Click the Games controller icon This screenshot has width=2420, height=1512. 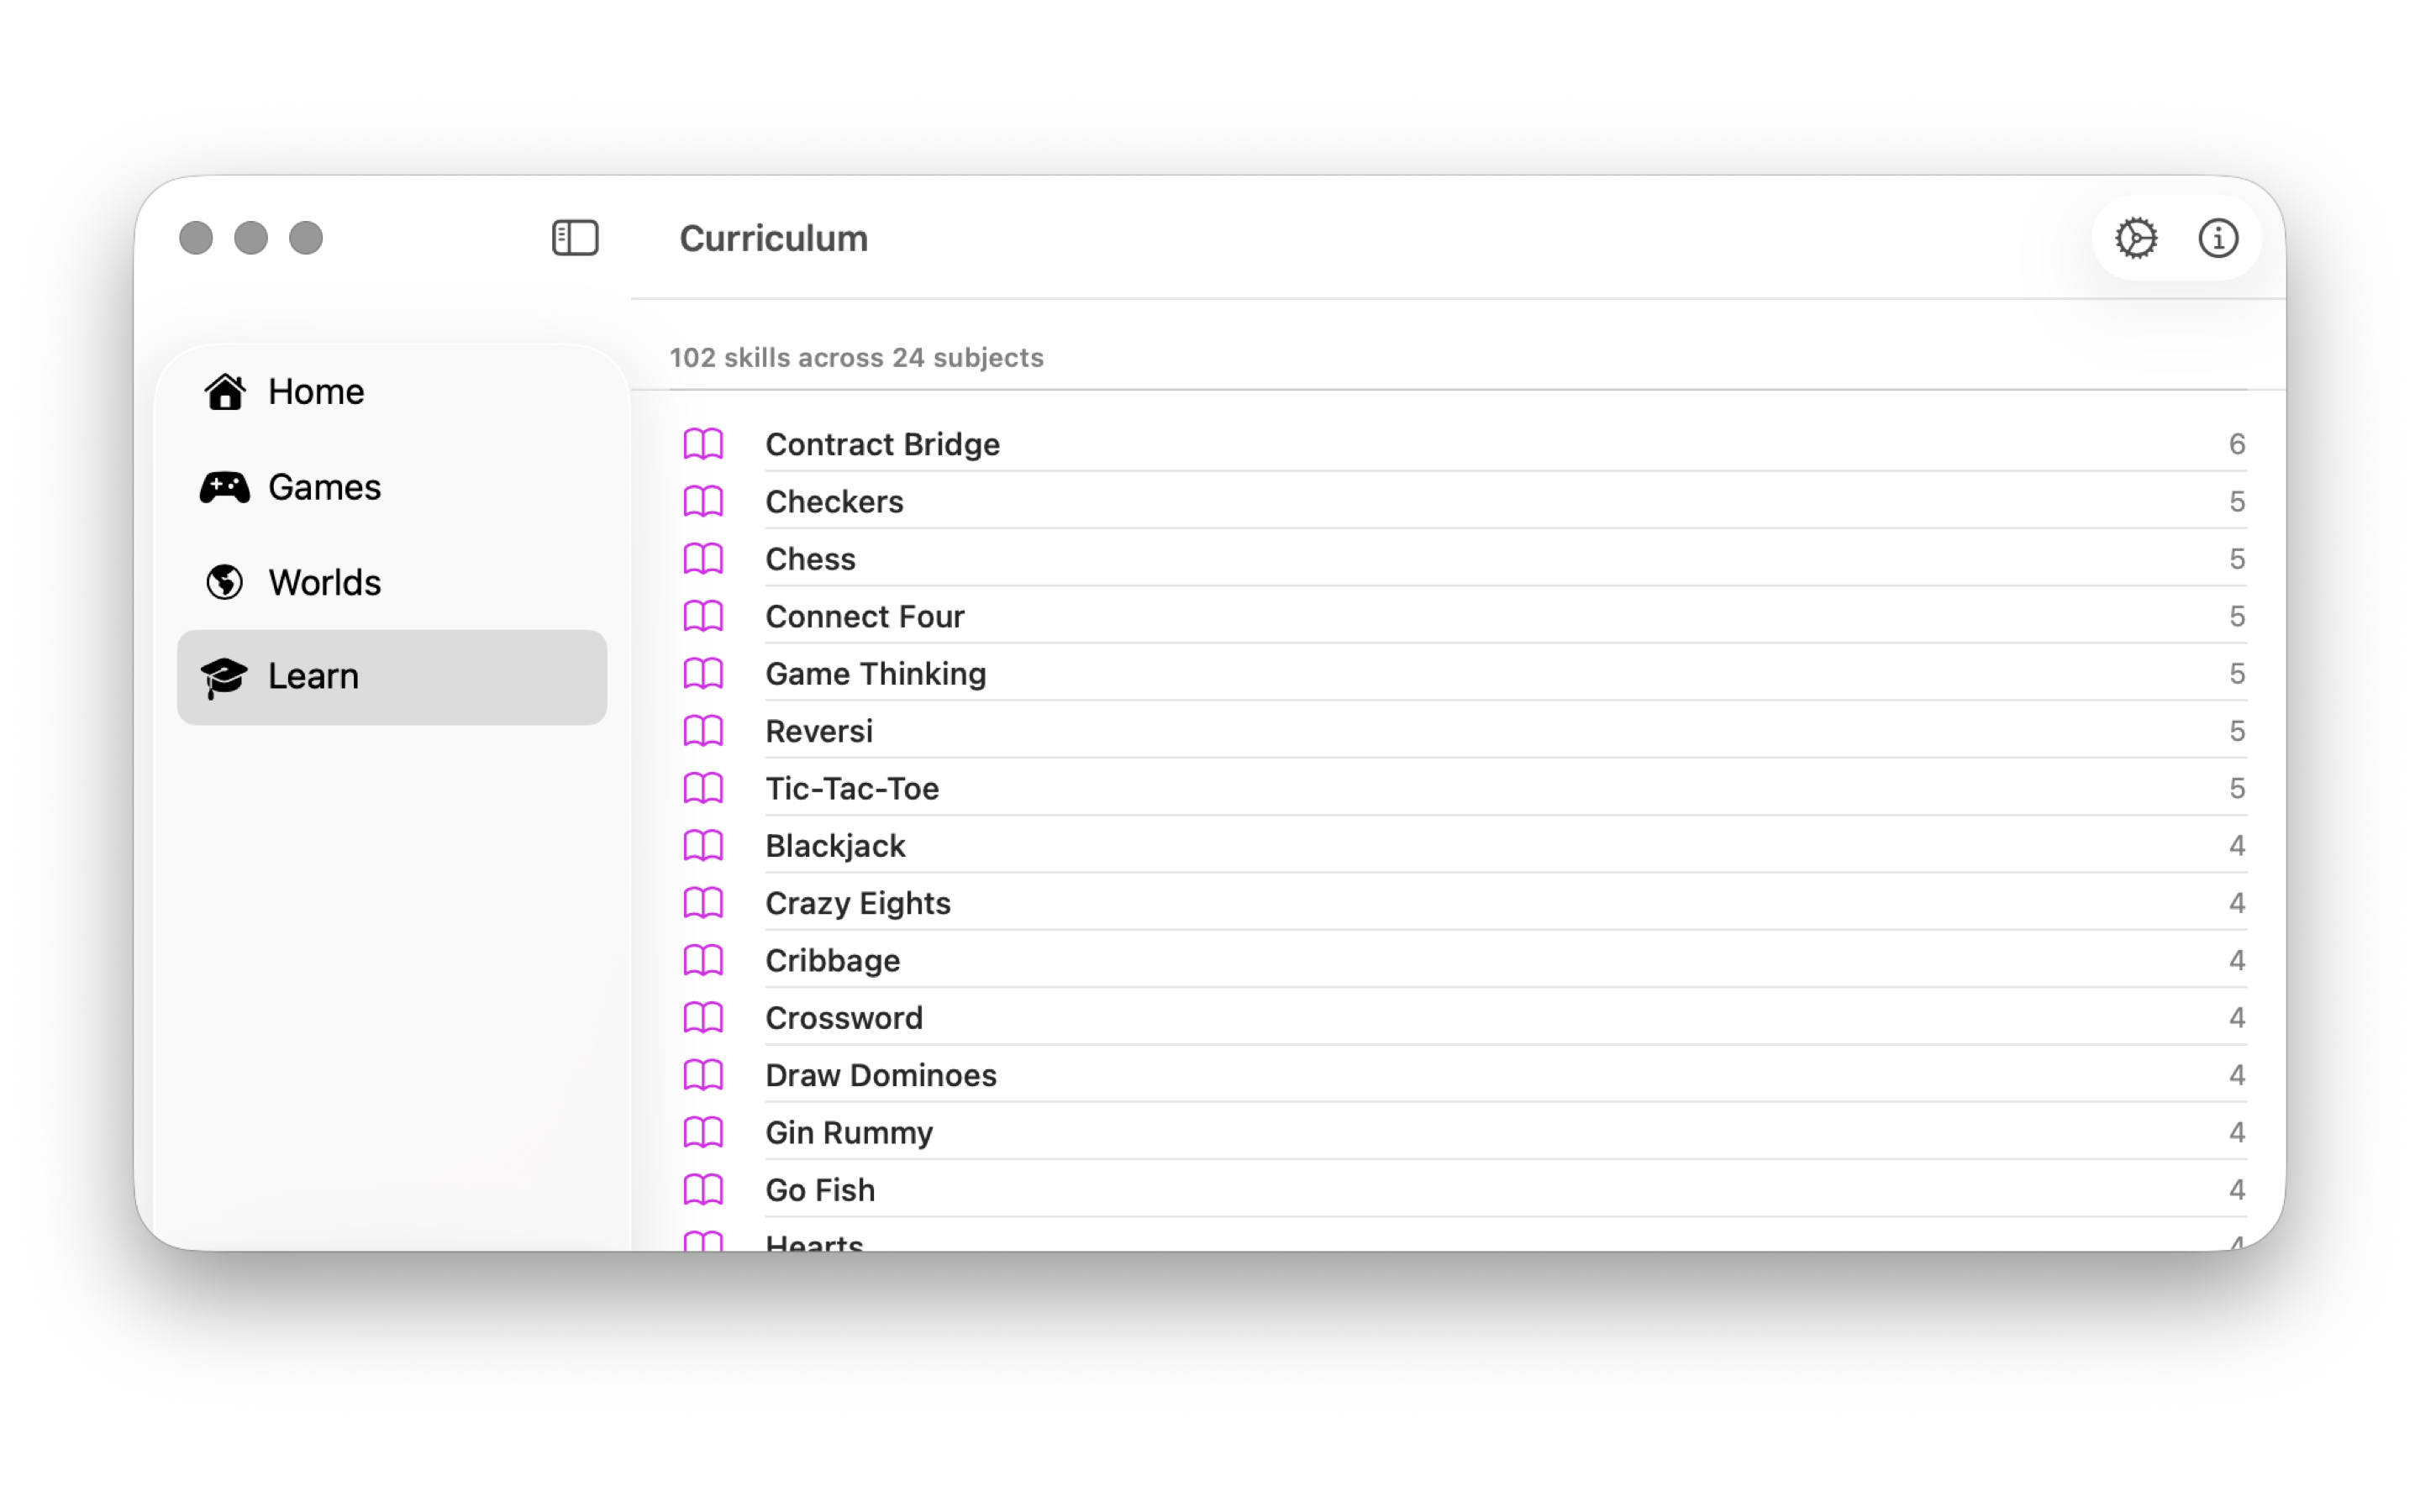tap(225, 487)
